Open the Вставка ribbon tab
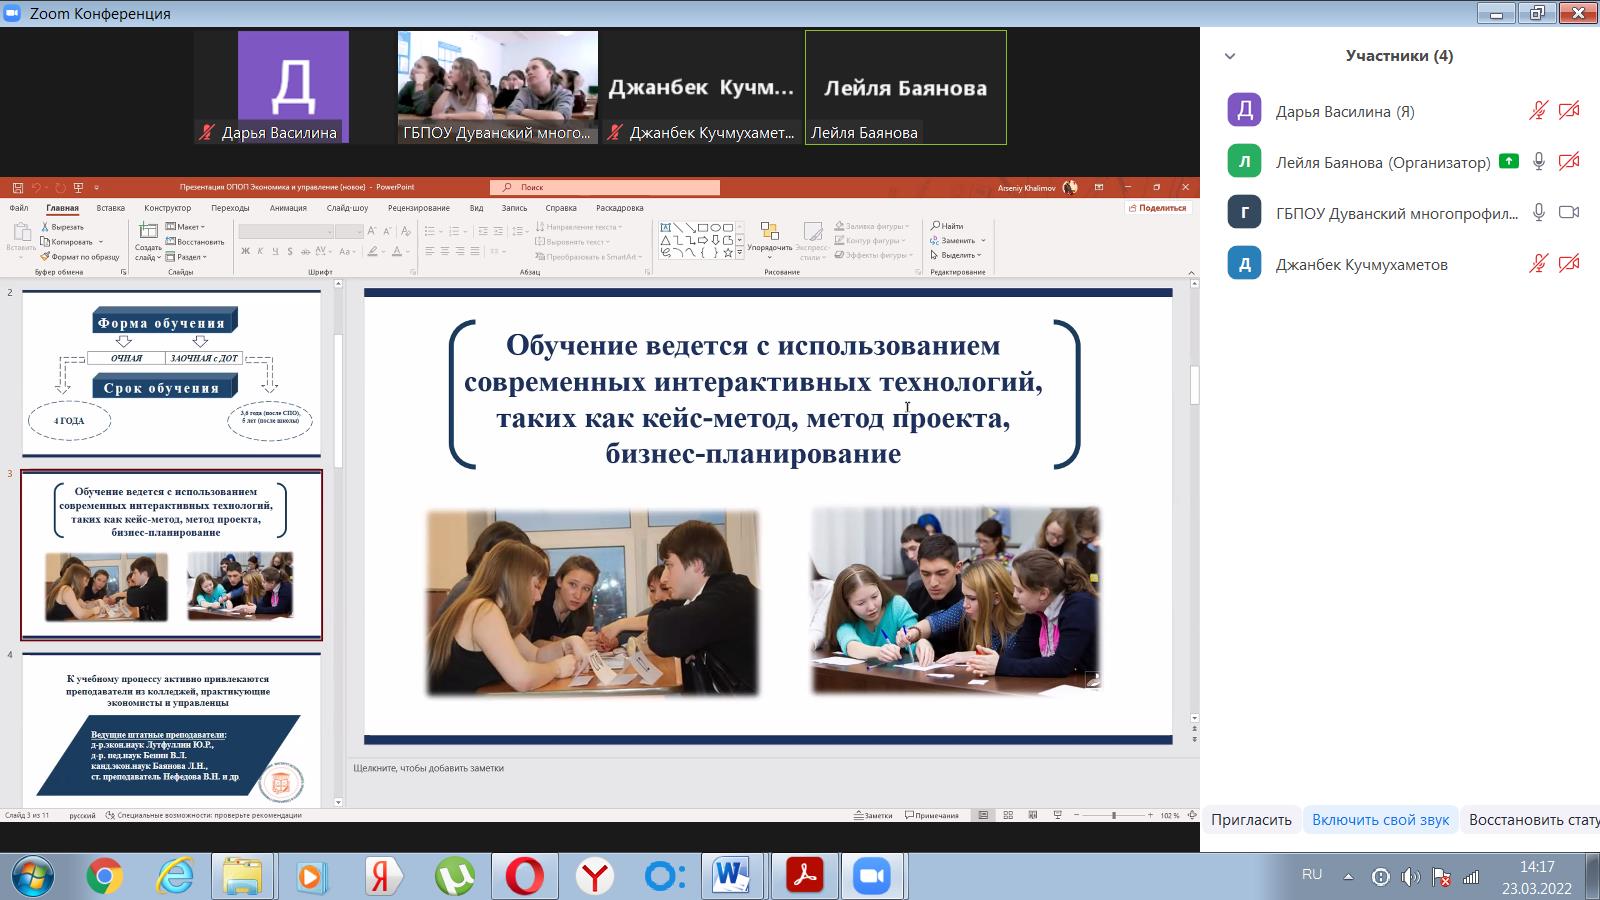Viewport: 1600px width, 900px height. pos(110,208)
